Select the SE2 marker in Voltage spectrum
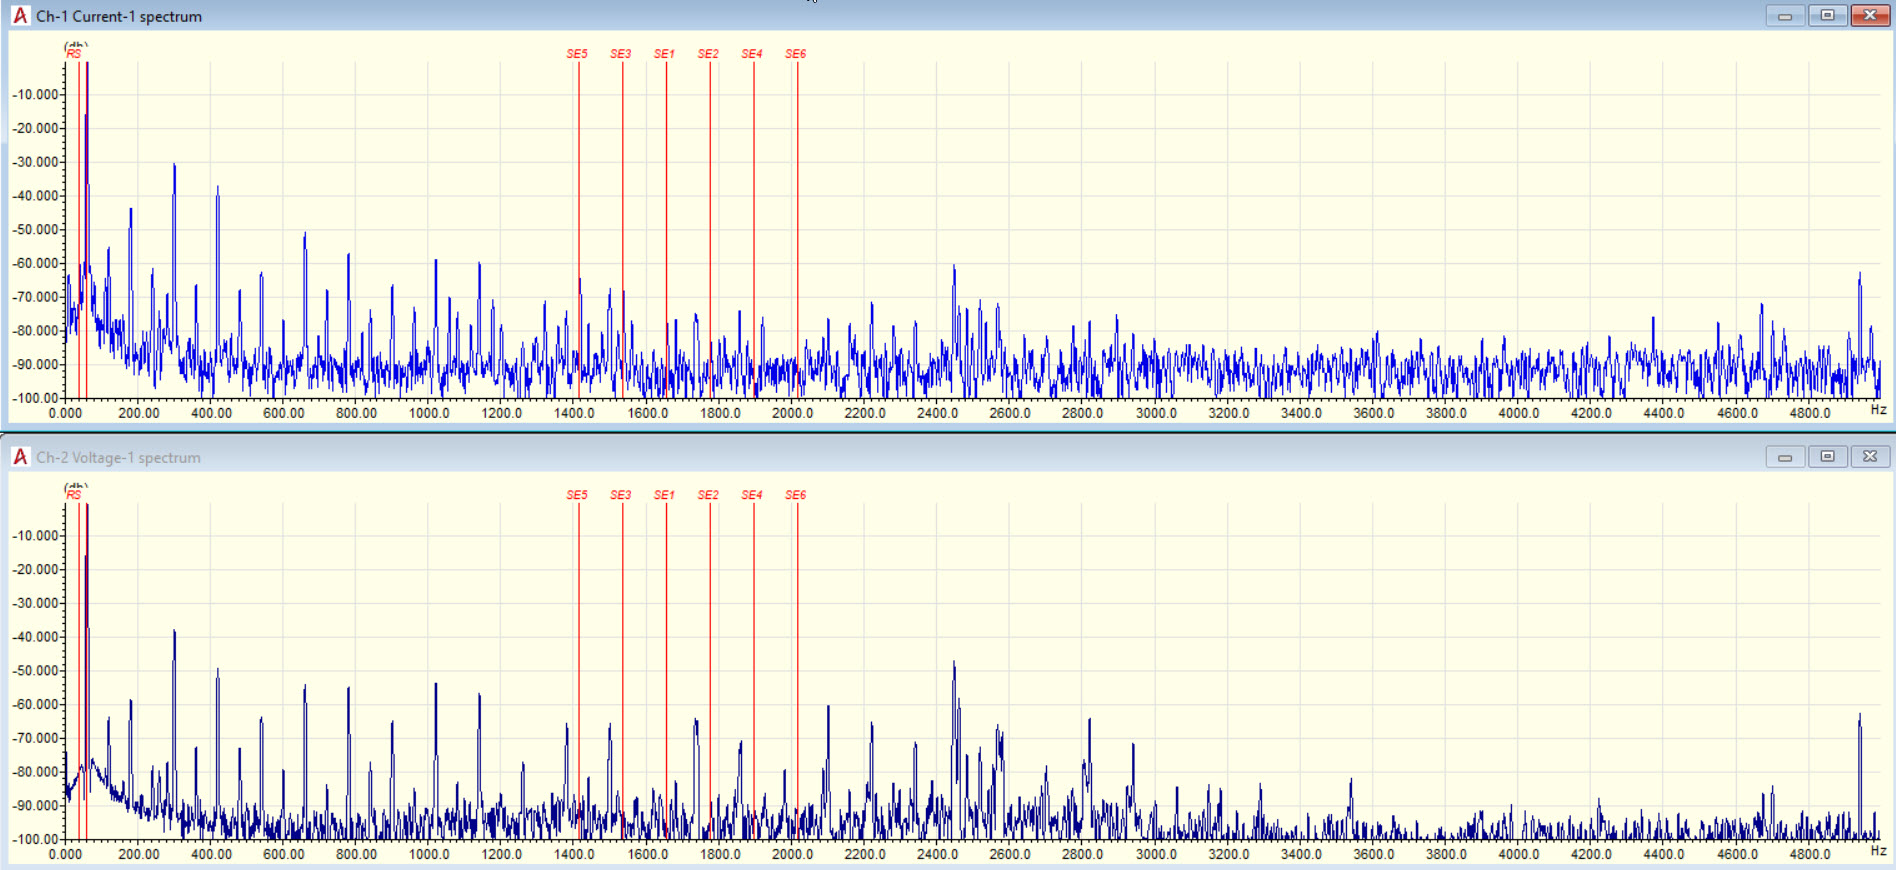The width and height of the screenshot is (1896, 870). click(x=708, y=495)
